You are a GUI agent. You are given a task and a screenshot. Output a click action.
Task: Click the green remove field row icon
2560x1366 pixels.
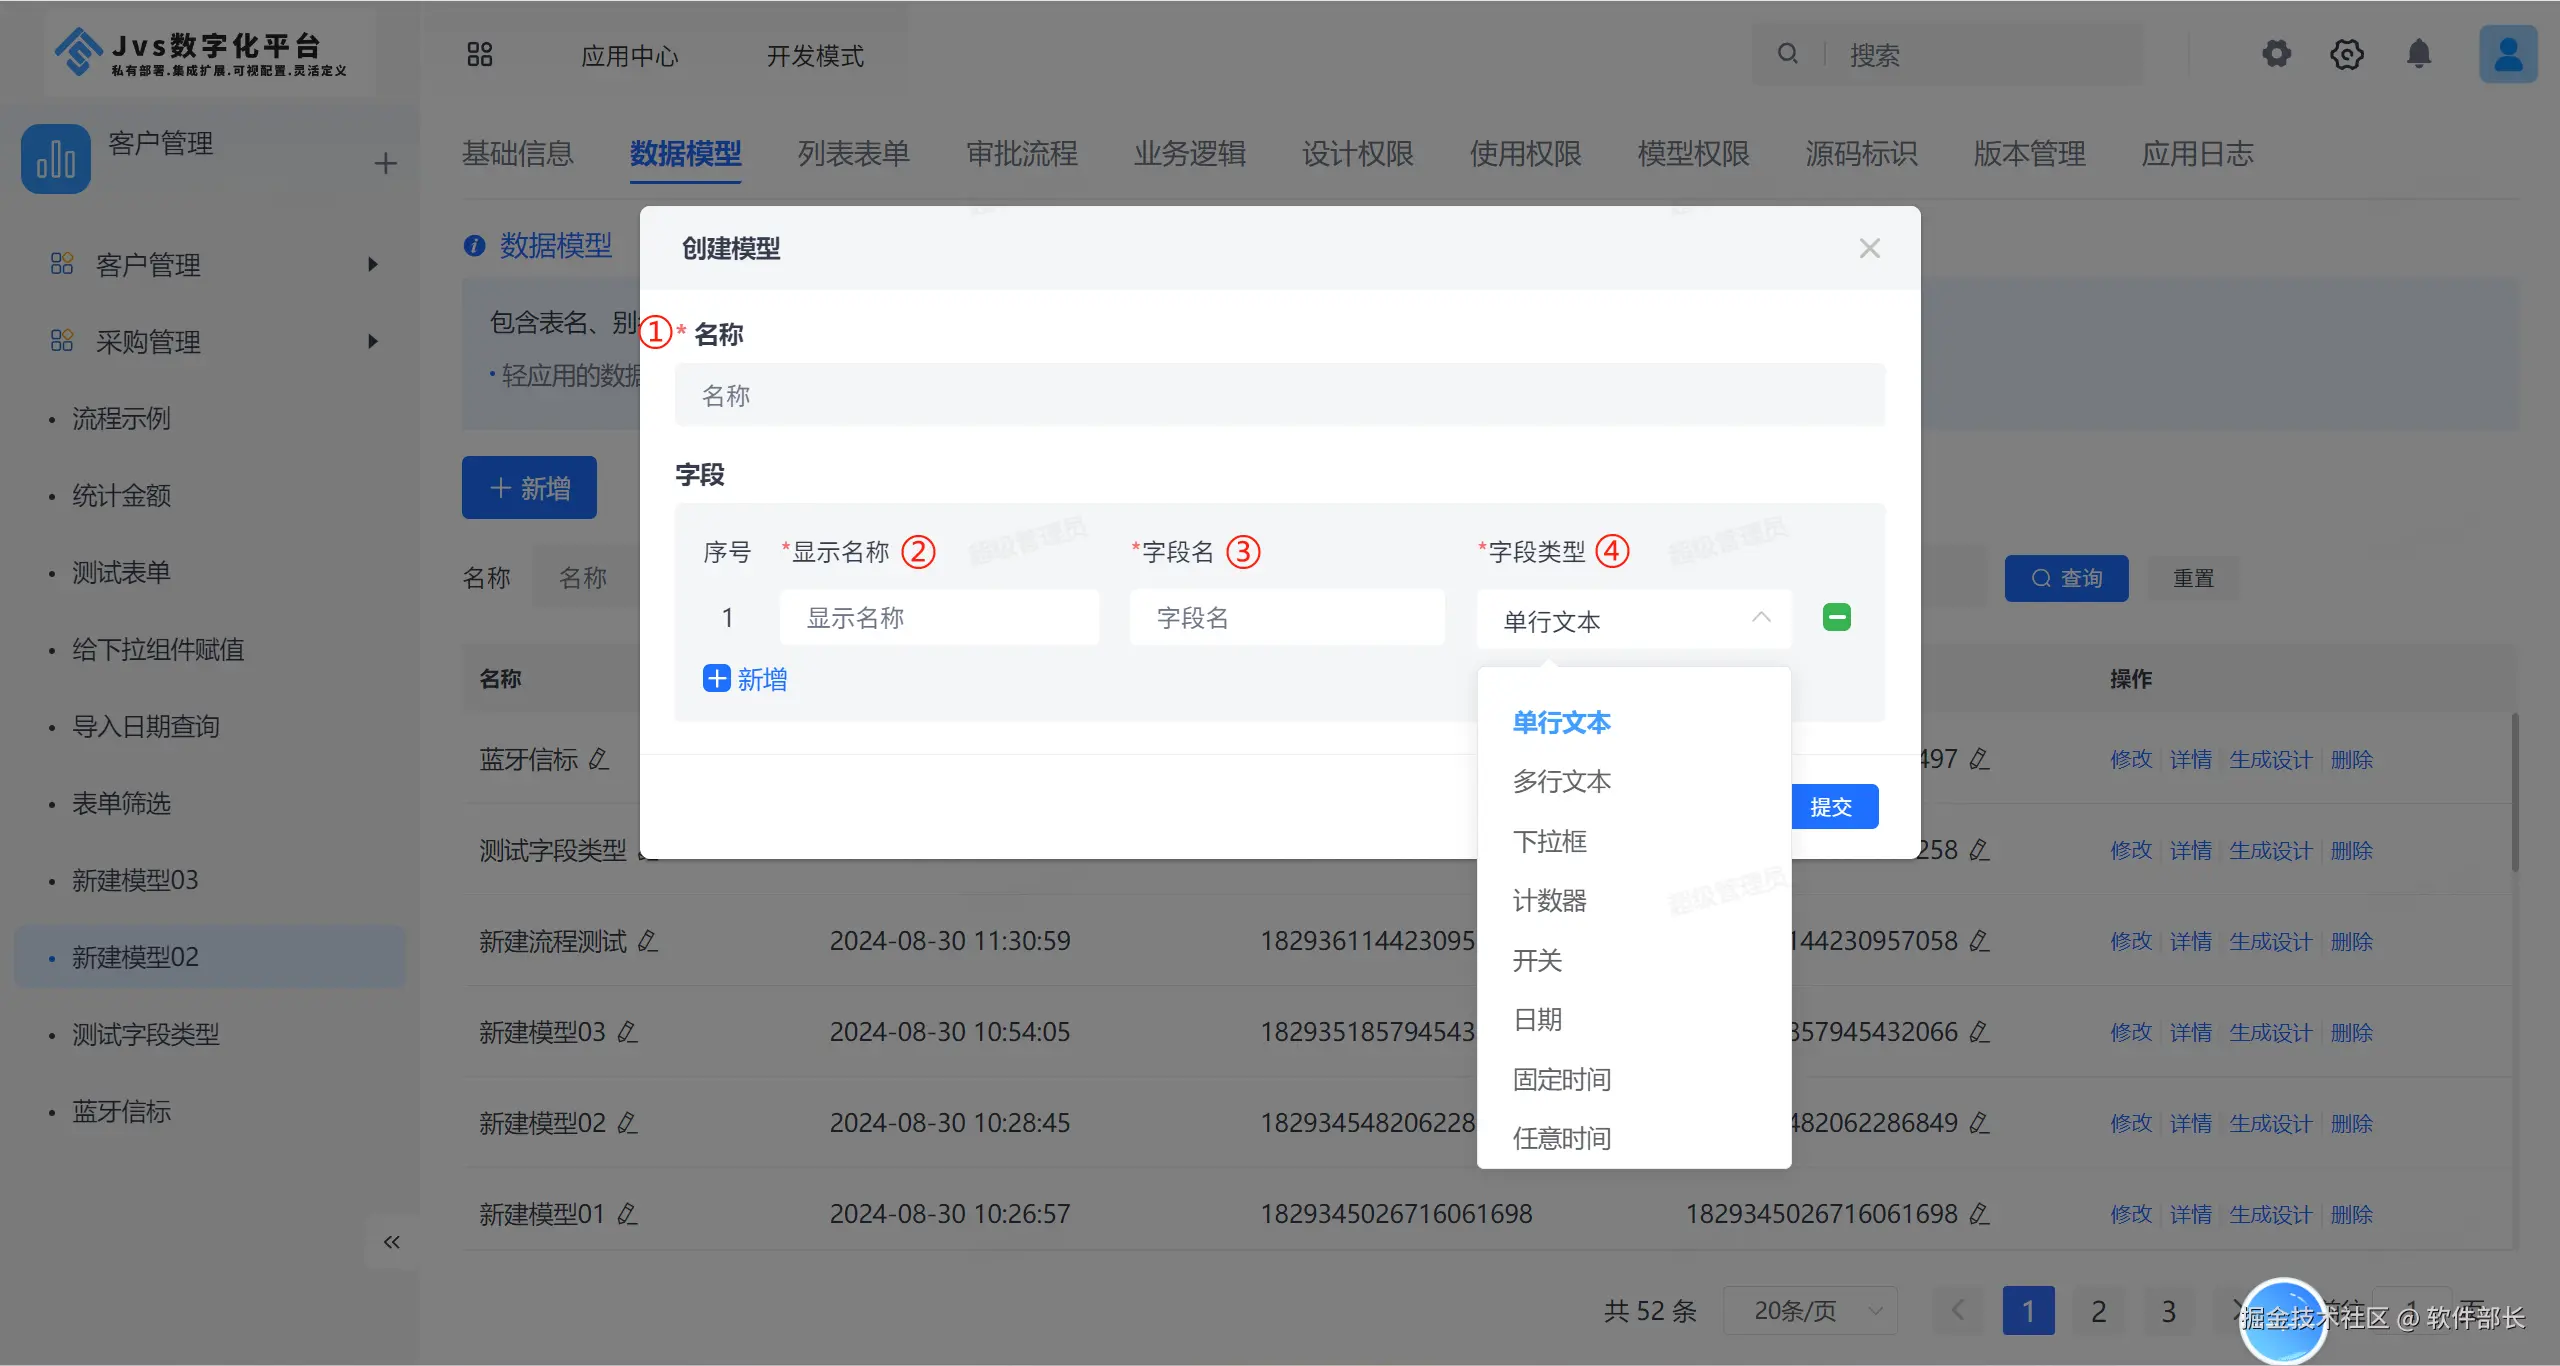pyautogui.click(x=1836, y=617)
